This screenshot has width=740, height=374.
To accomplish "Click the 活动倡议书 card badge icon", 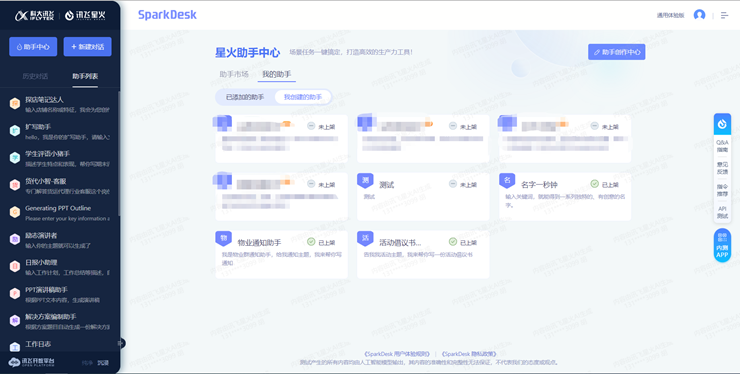I will [x=365, y=238].
